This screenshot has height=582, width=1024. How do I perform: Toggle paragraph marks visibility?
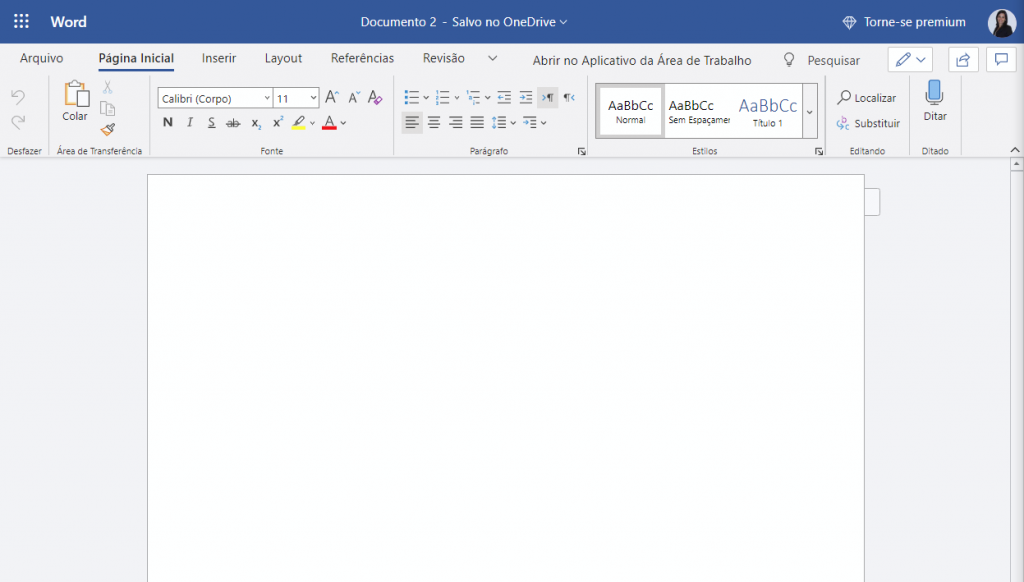click(547, 97)
